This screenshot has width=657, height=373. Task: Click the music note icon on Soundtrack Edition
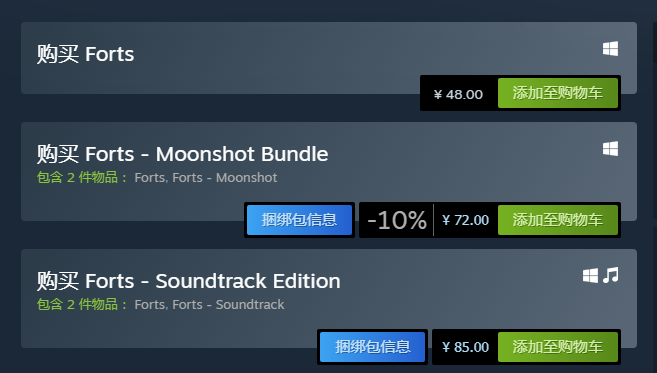pos(611,275)
